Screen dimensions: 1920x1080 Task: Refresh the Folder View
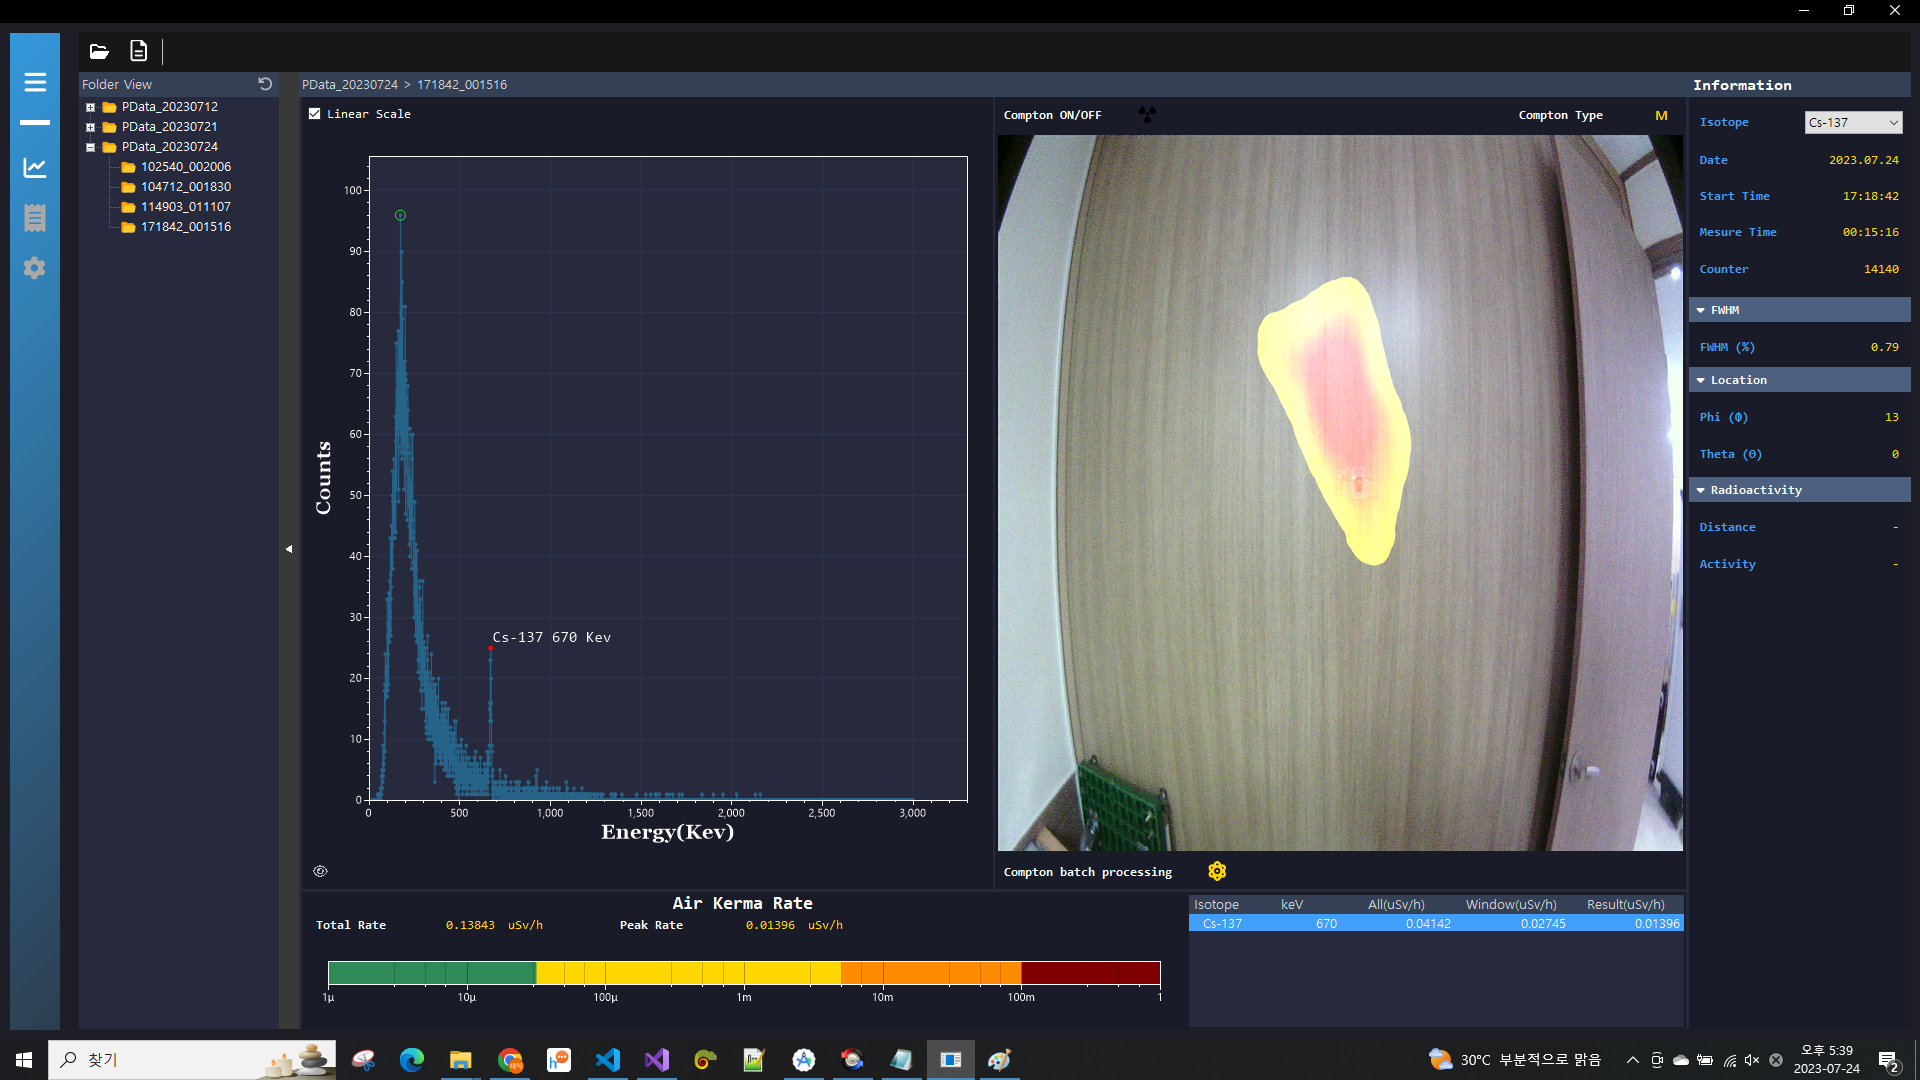(265, 84)
